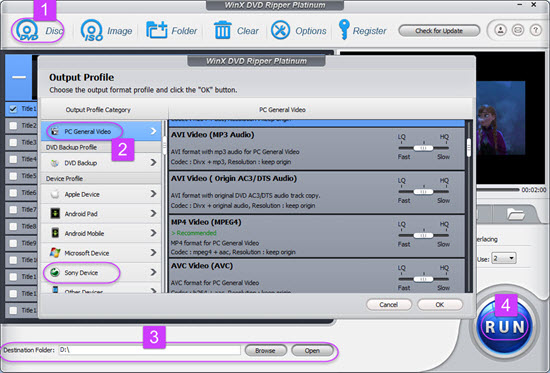Expand Microsoft Device category arrow

(x=153, y=253)
